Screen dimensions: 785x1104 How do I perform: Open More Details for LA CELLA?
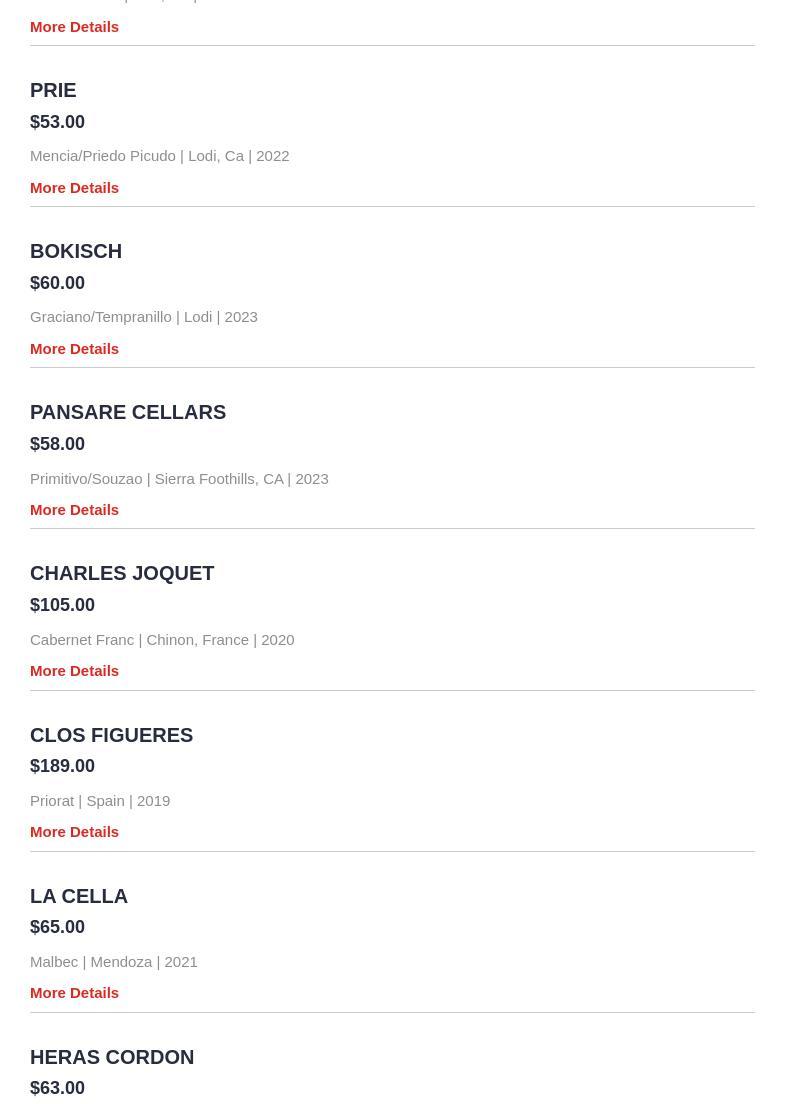74,993
